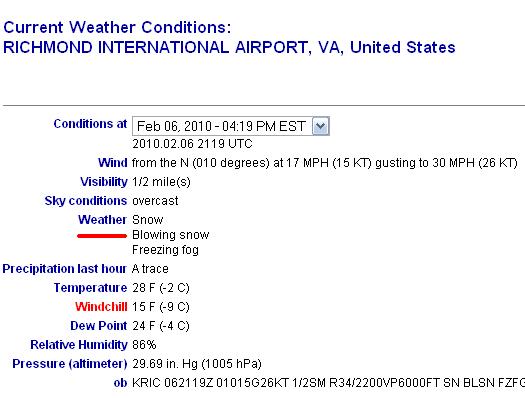The width and height of the screenshot is (525, 398).
Task: Select the Feb 06, 2010 time combo box
Action: 231,126
